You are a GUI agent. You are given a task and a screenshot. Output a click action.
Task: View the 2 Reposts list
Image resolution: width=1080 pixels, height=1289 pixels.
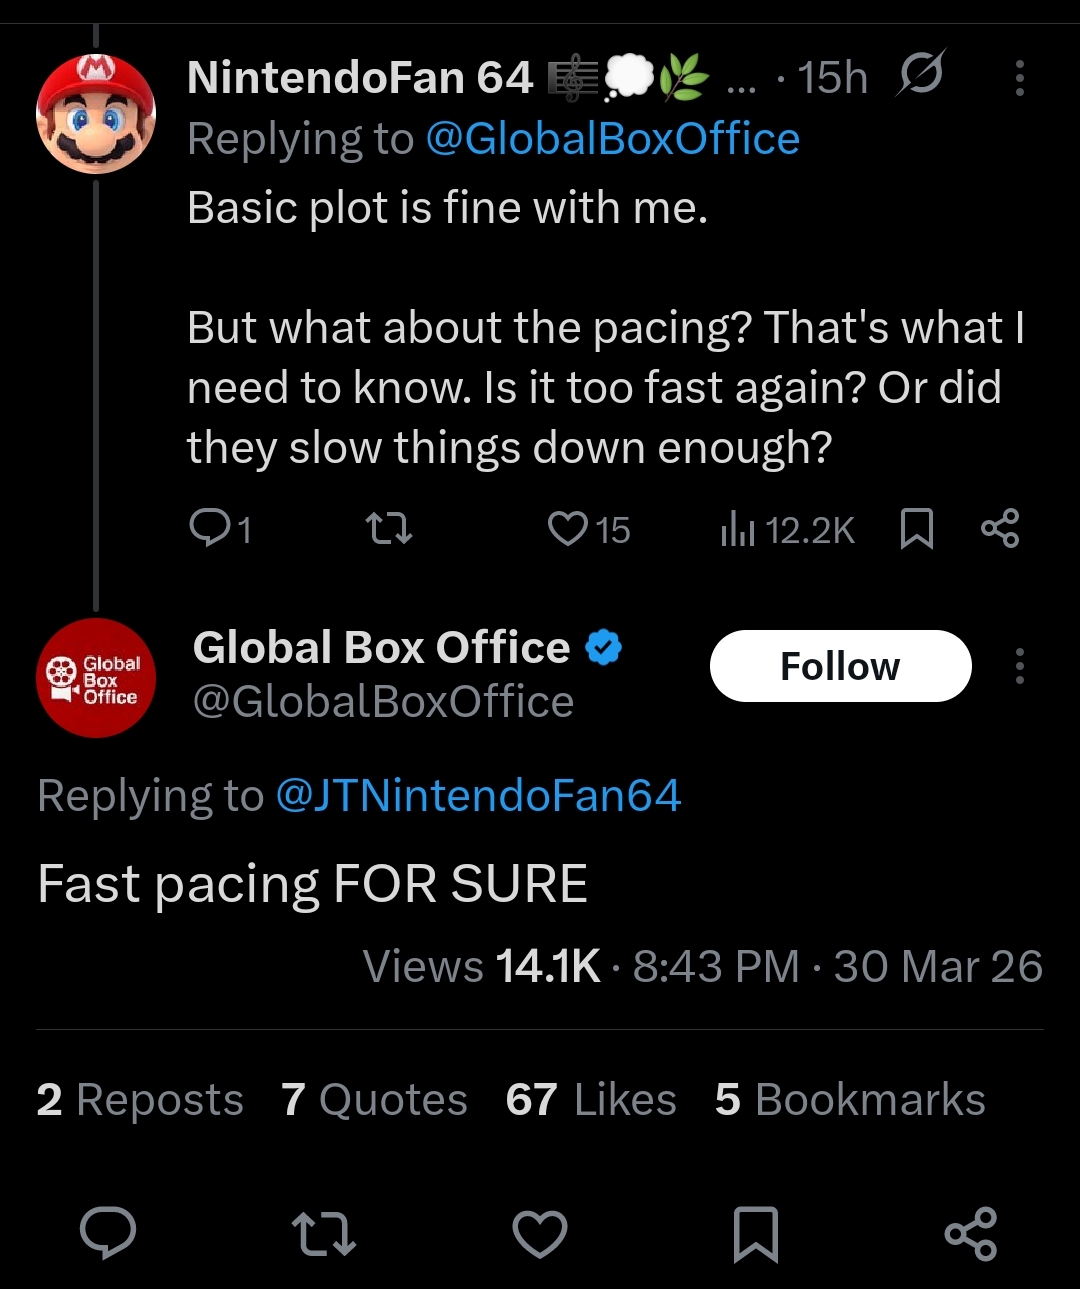(140, 1100)
